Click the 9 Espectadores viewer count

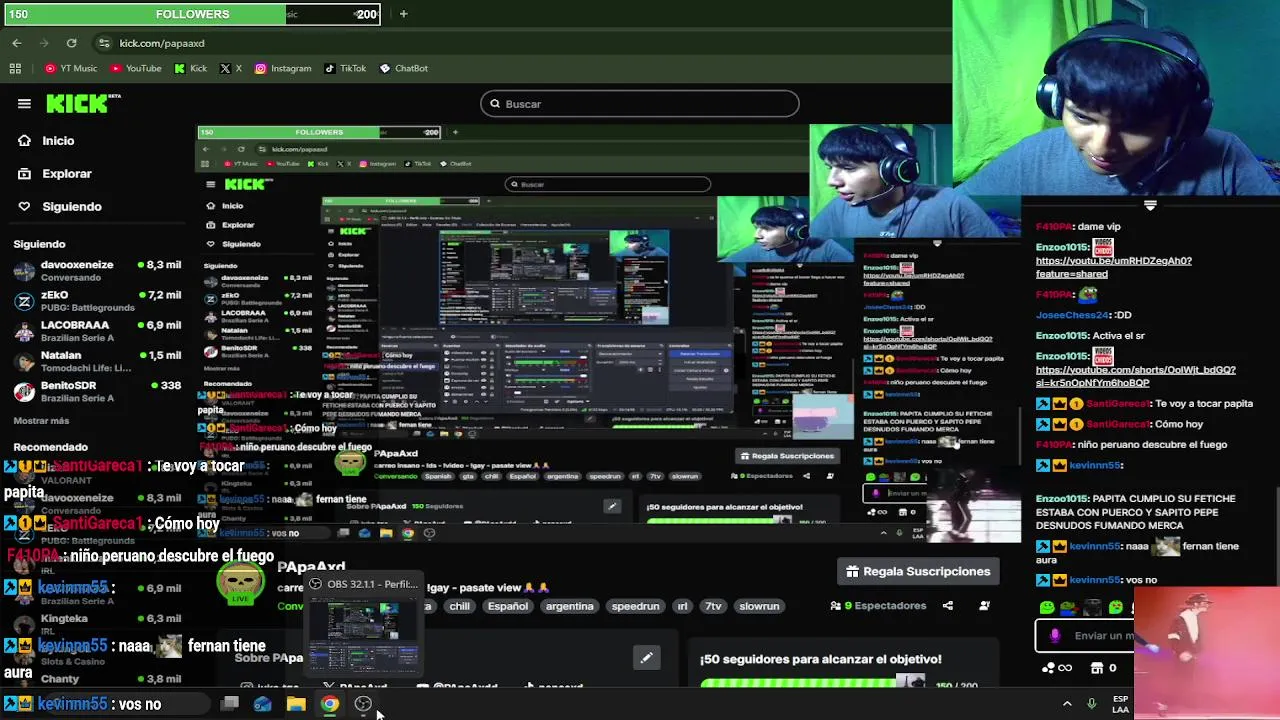878,606
